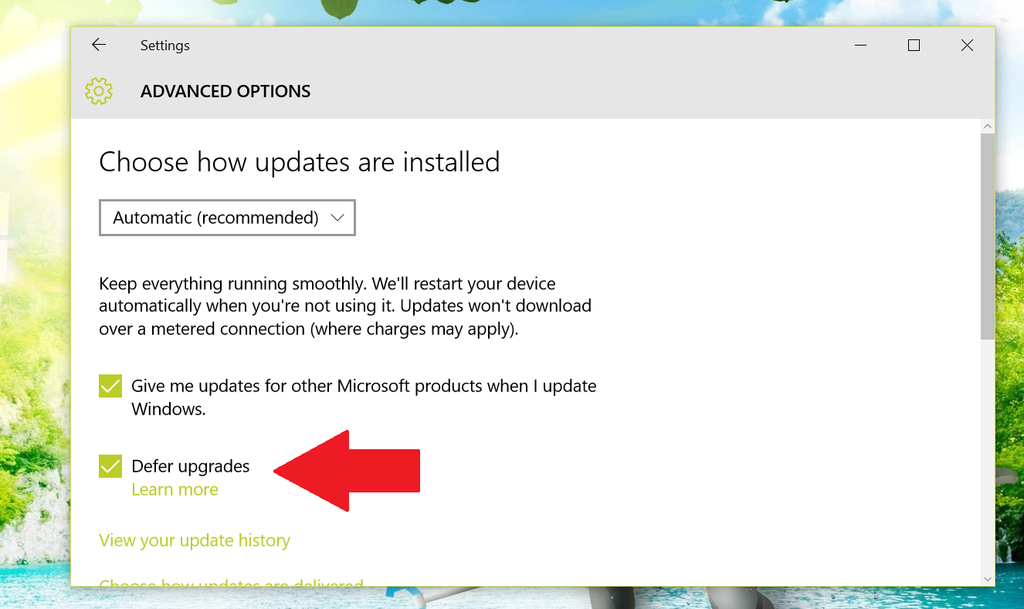The width and height of the screenshot is (1024, 609).
Task: Click the ADVANCED OPTIONS header
Action: (225, 91)
